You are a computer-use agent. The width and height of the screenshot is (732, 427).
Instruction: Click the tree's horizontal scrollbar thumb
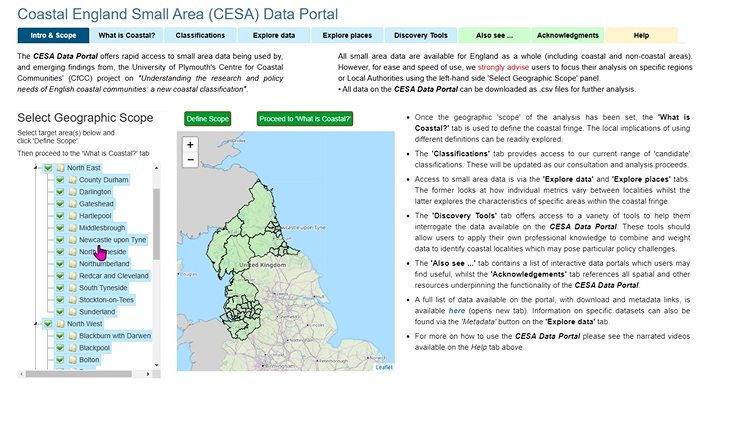click(x=78, y=374)
